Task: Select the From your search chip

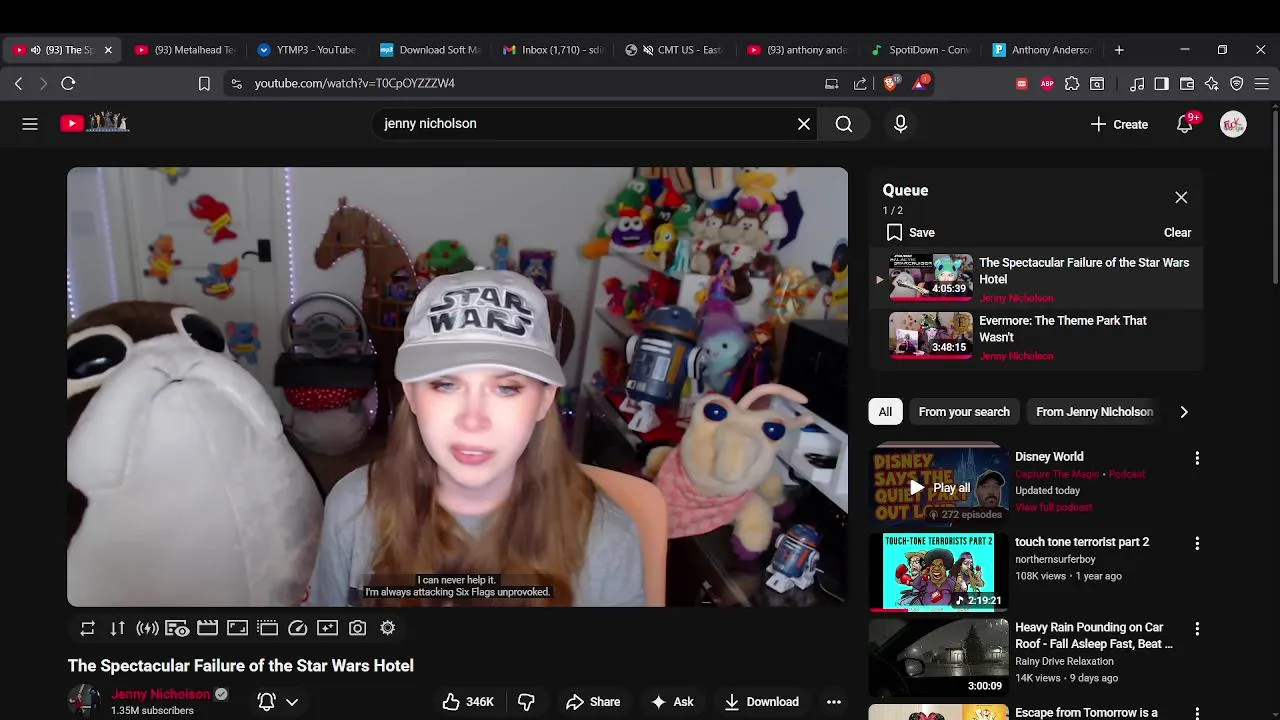Action: coord(964,412)
